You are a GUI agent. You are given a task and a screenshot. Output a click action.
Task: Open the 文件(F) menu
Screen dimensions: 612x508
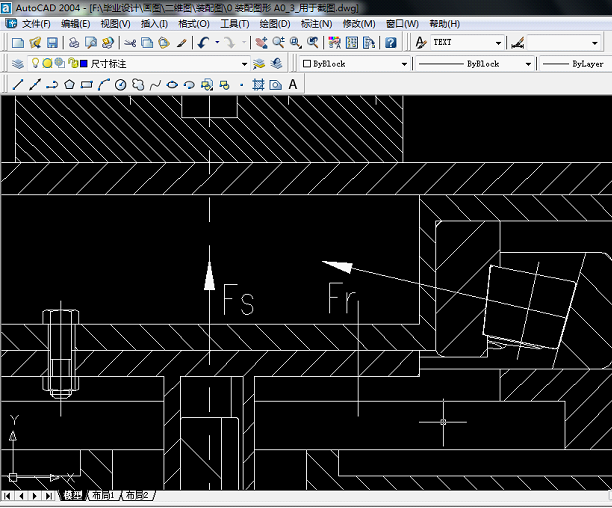tap(36, 24)
